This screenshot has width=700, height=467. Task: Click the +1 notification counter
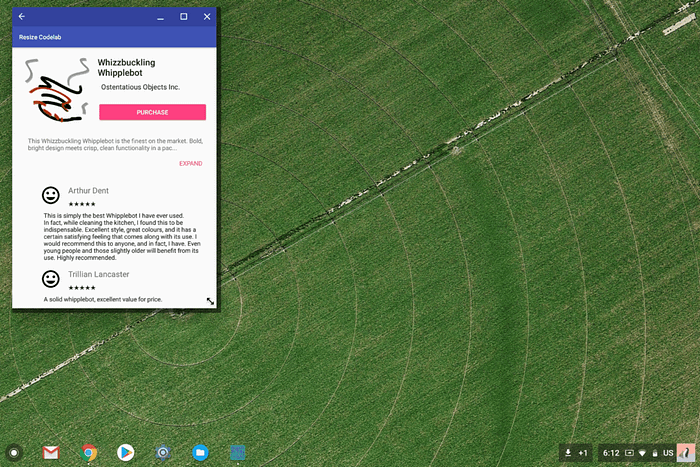pos(583,453)
